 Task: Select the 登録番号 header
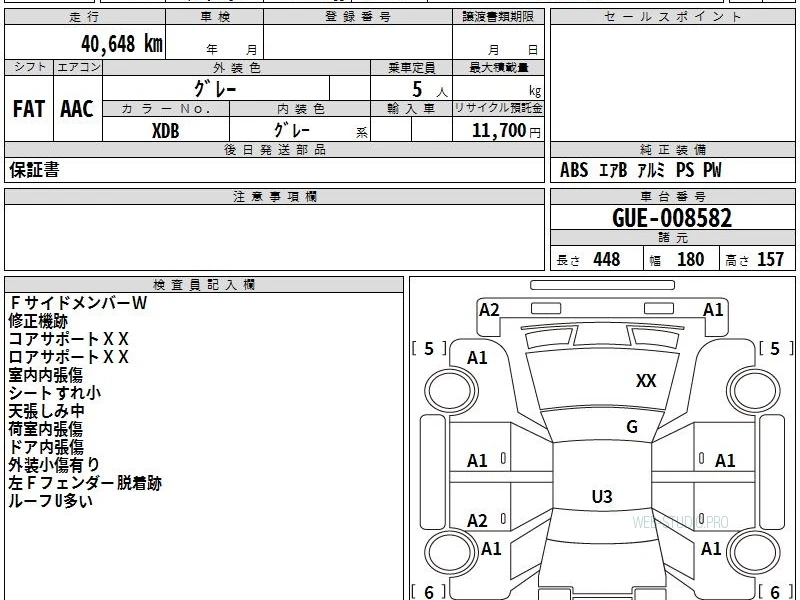[x=358, y=17]
